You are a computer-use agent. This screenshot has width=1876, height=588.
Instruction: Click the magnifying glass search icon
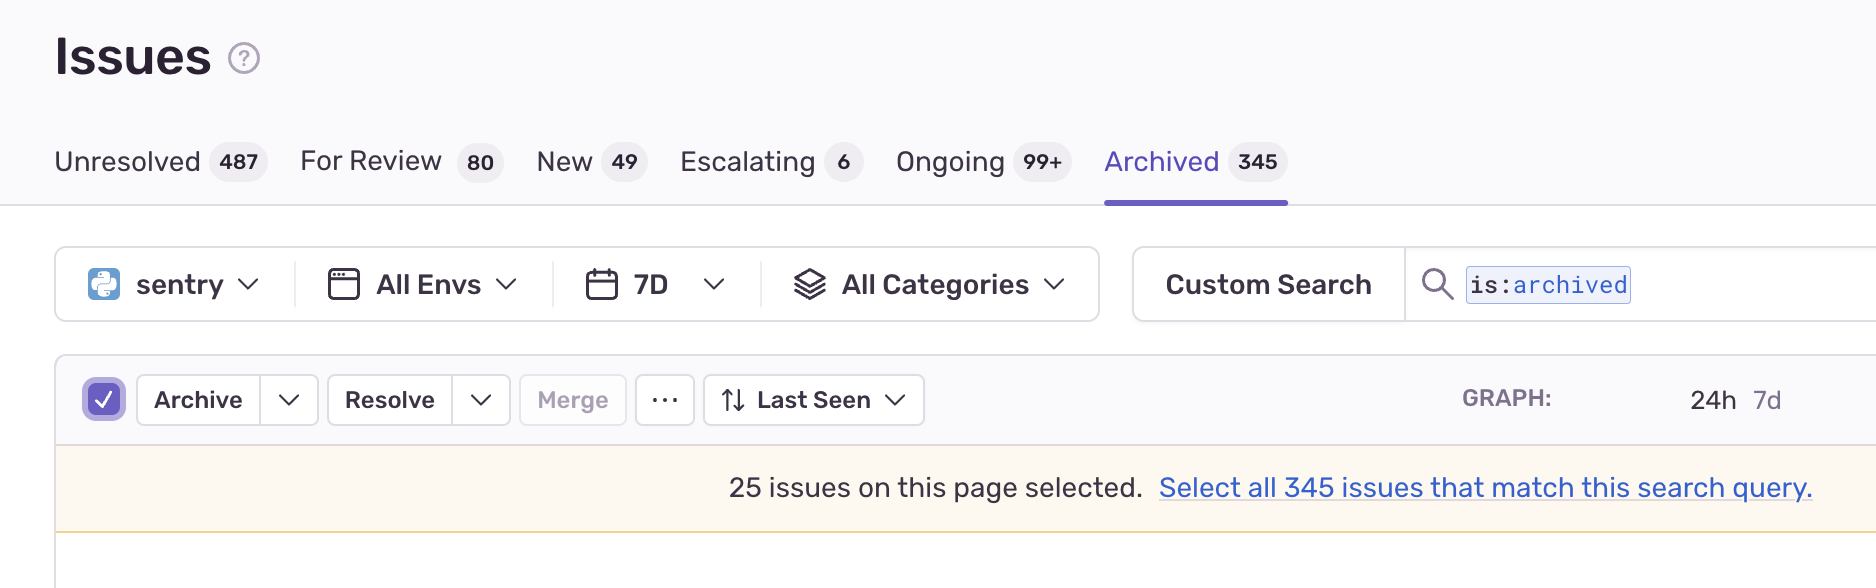pos(1437,284)
